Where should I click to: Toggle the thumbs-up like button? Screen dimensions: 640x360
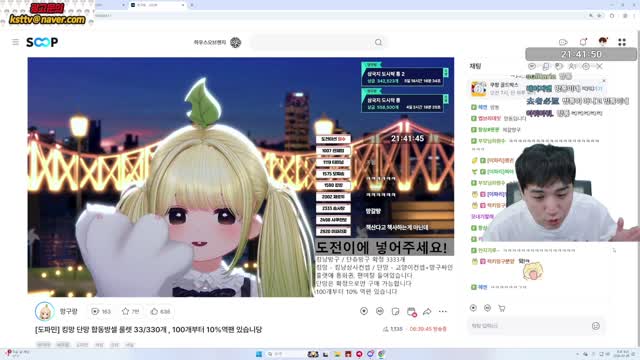154,311
